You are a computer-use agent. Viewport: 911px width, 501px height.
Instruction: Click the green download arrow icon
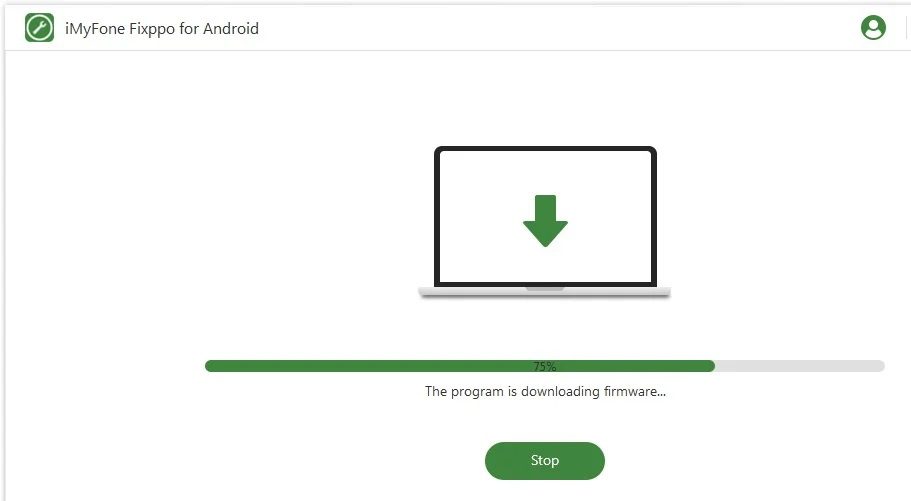[545, 221]
